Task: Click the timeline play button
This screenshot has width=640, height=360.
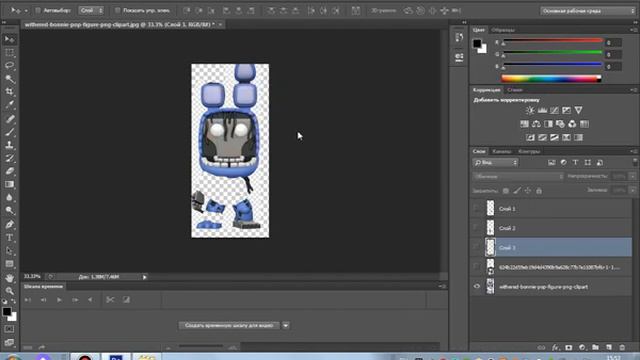Action: pos(59,300)
